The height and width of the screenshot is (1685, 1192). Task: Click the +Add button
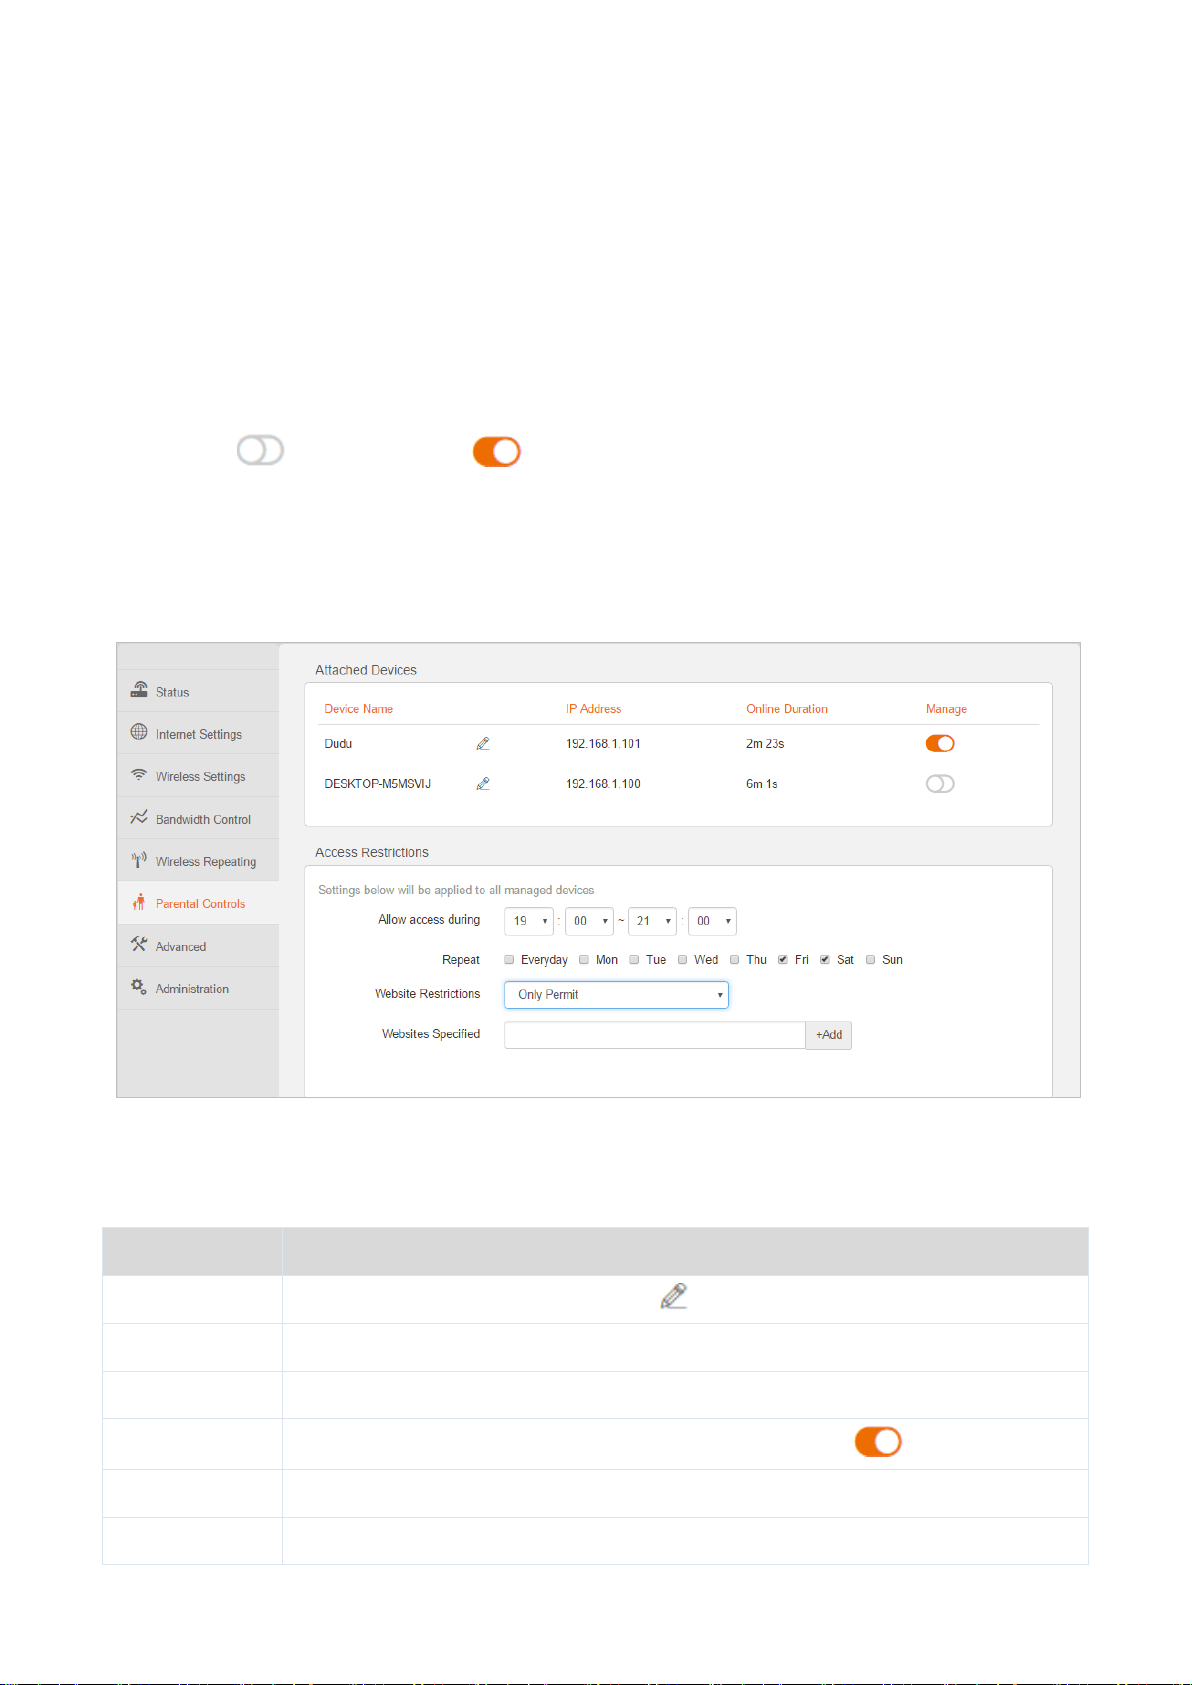click(829, 1035)
